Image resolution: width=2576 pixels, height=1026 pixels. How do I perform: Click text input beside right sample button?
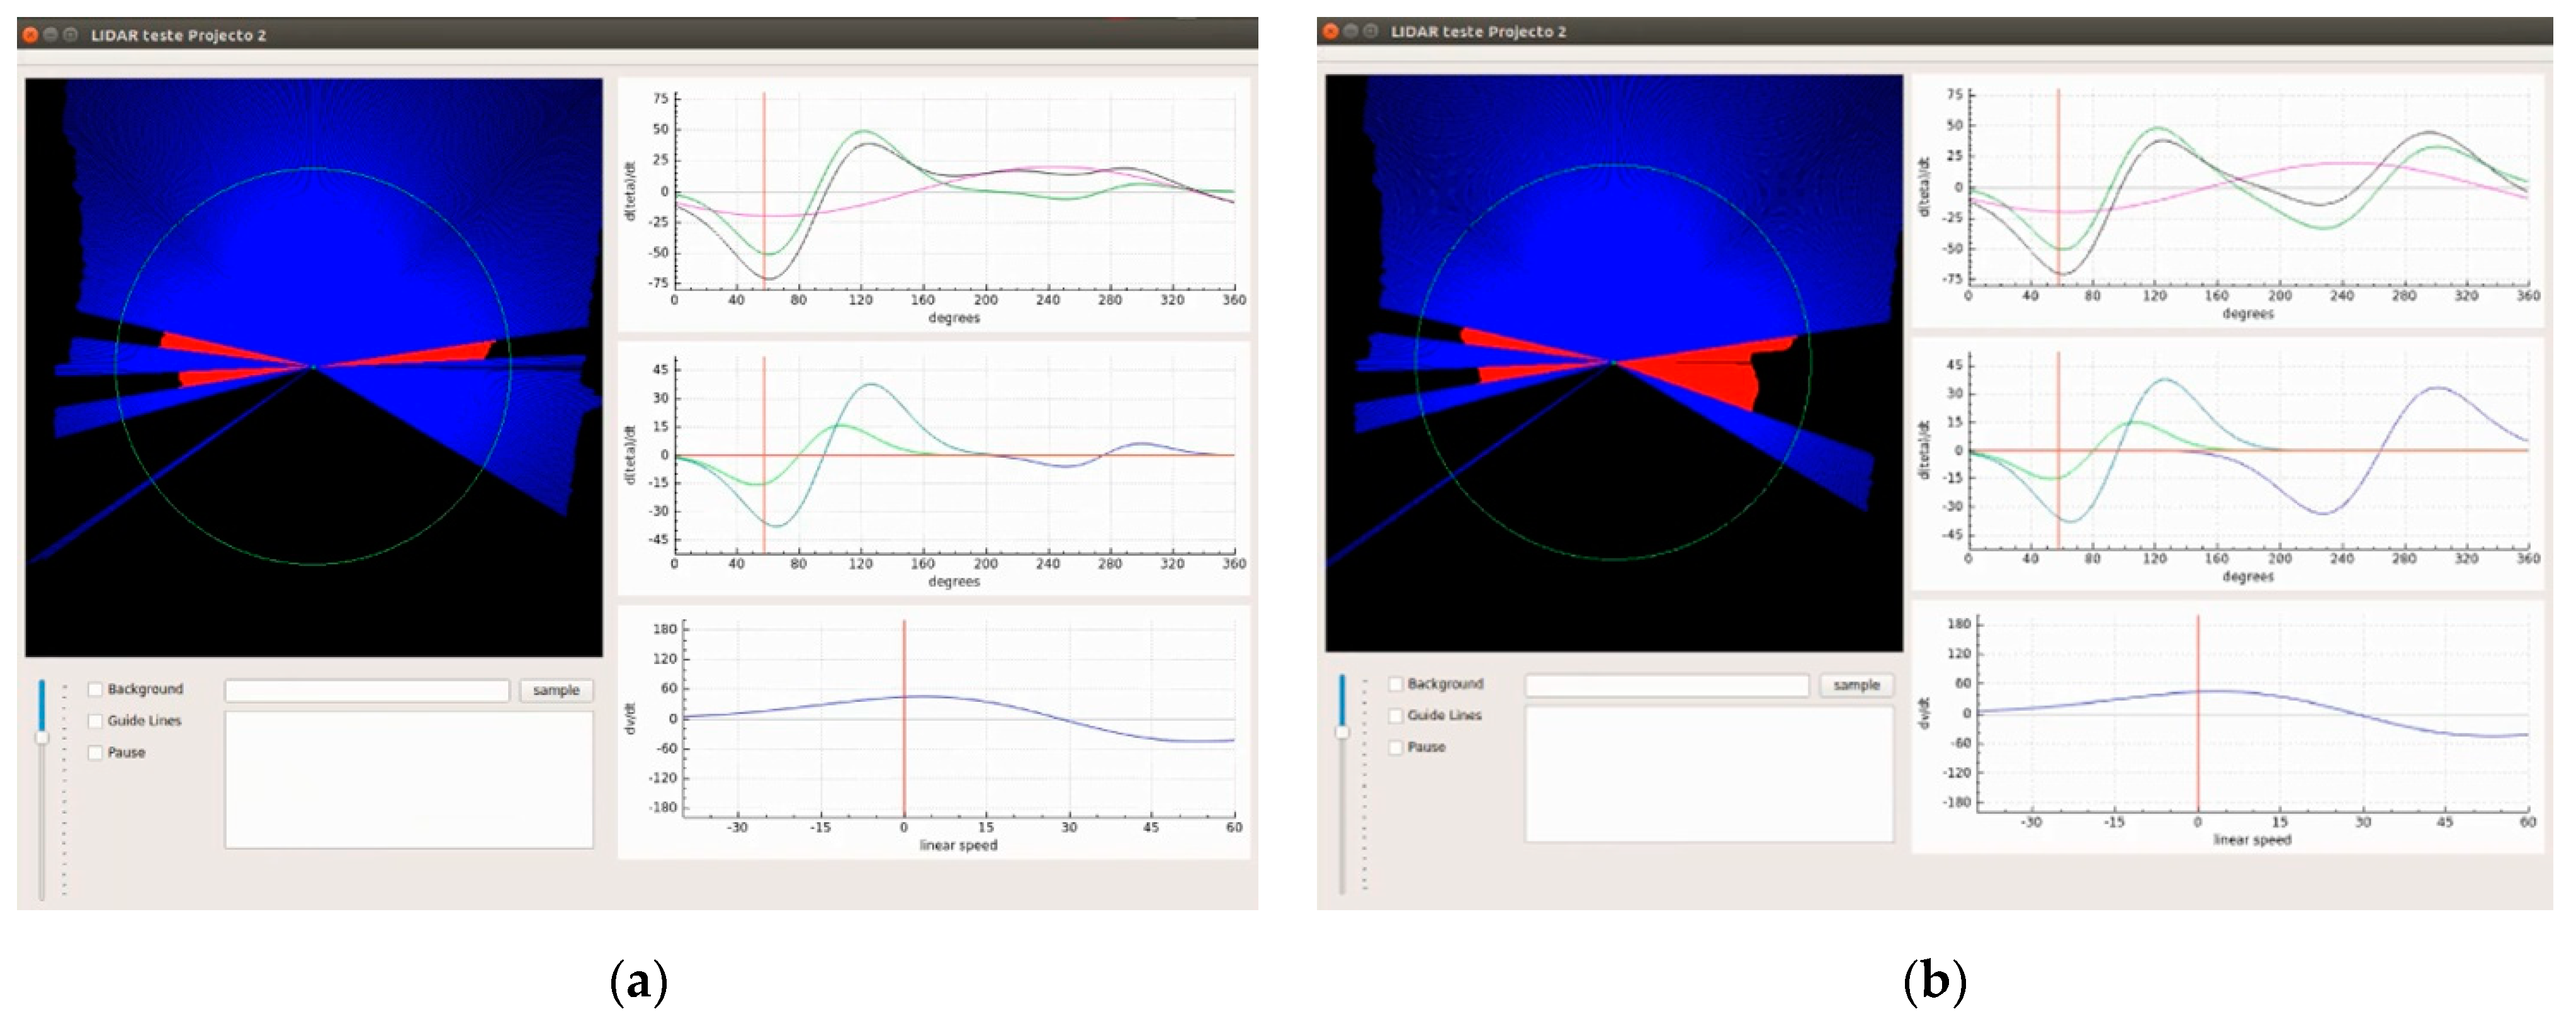tap(1666, 686)
